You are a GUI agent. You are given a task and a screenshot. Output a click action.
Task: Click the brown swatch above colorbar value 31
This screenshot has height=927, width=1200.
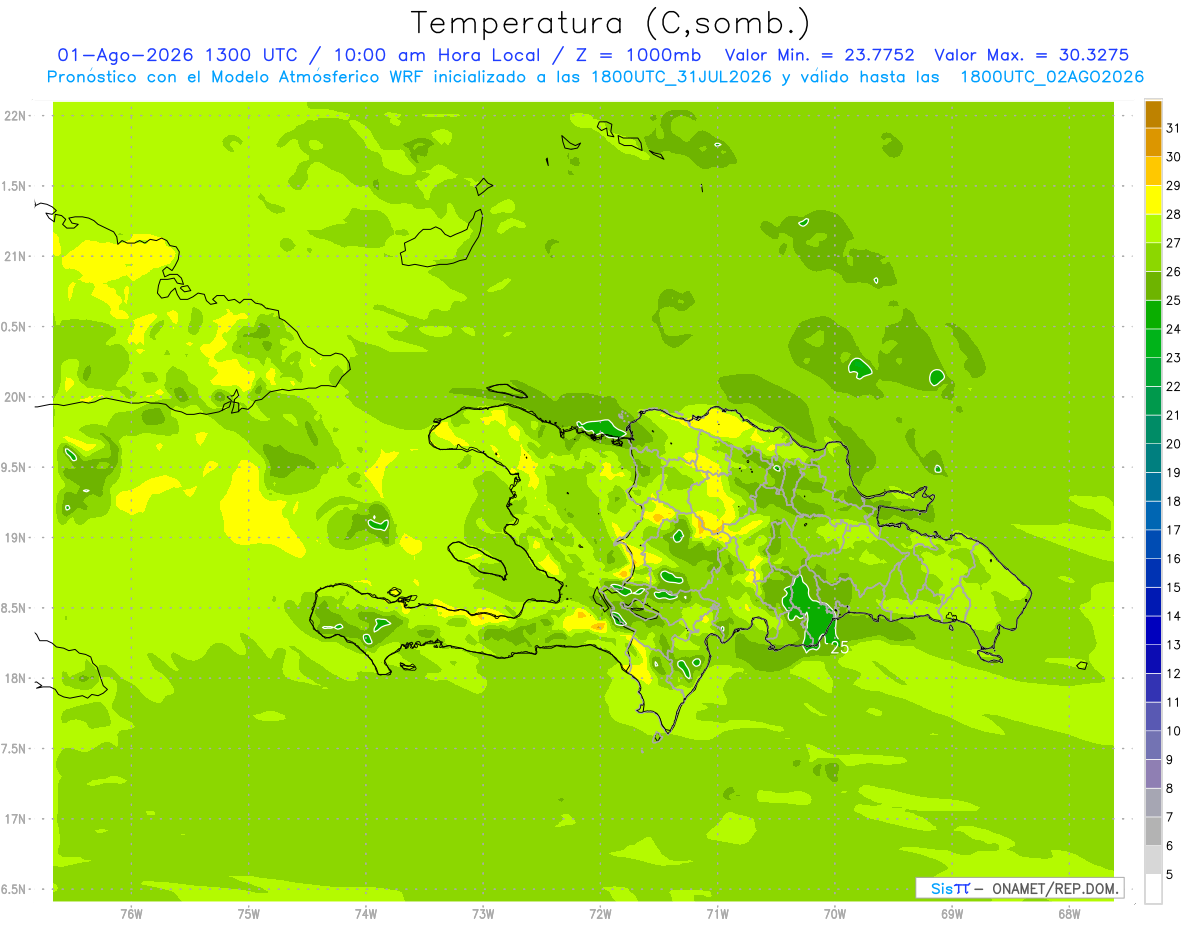coord(1153,114)
